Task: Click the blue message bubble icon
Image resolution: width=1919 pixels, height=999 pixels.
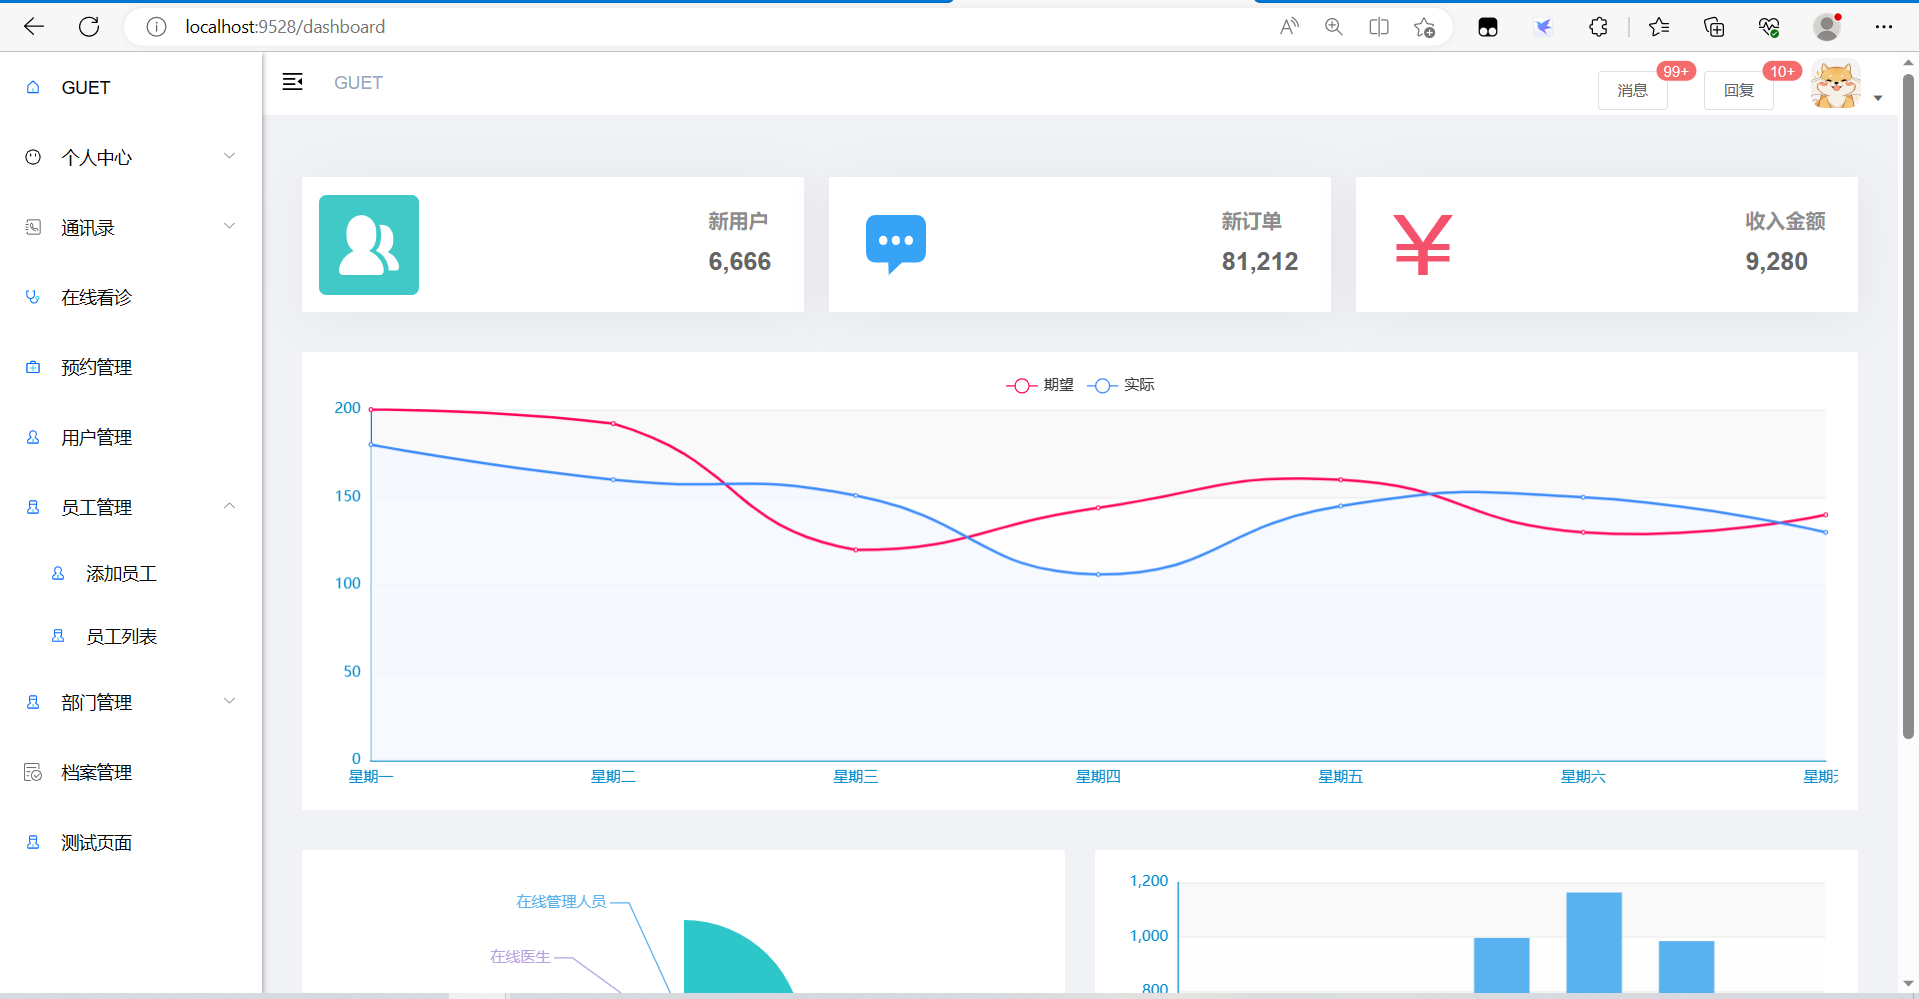Action: (896, 244)
